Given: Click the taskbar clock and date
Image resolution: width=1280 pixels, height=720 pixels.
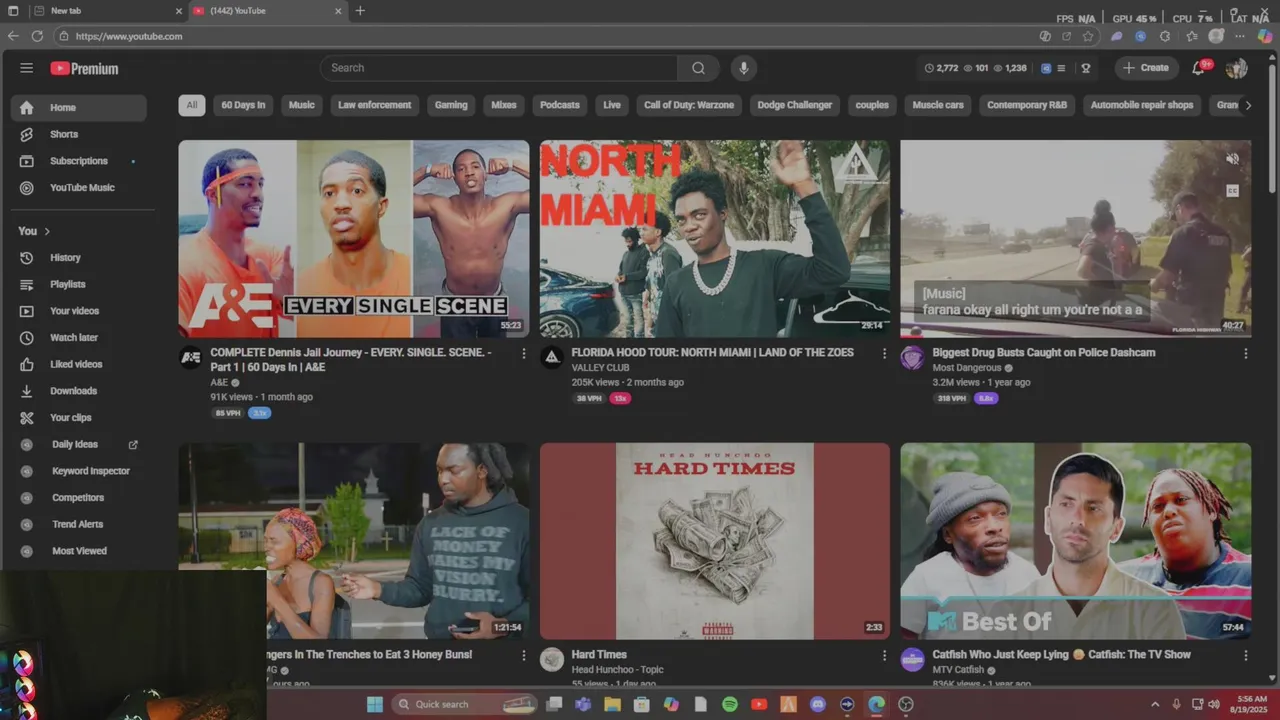Looking at the screenshot, I should coord(1252,704).
